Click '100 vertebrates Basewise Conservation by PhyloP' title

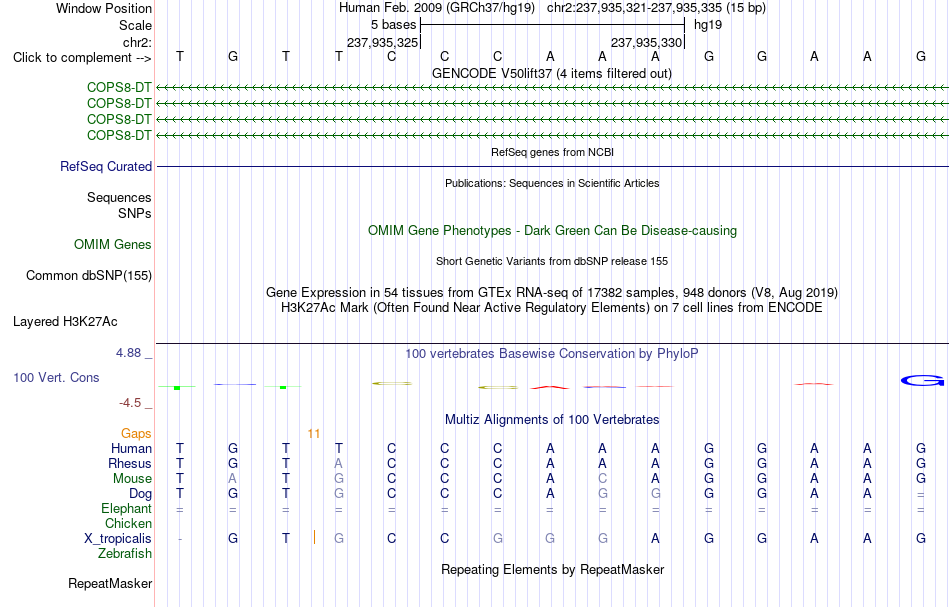click(x=552, y=354)
